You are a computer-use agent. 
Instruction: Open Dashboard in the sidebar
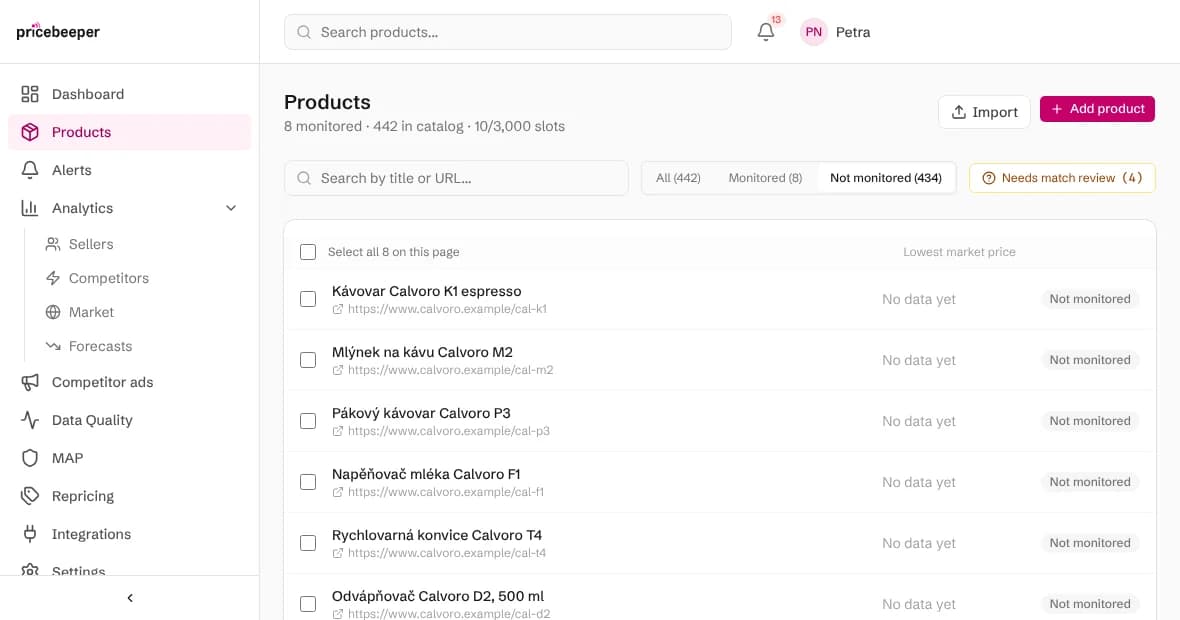pos(129,94)
